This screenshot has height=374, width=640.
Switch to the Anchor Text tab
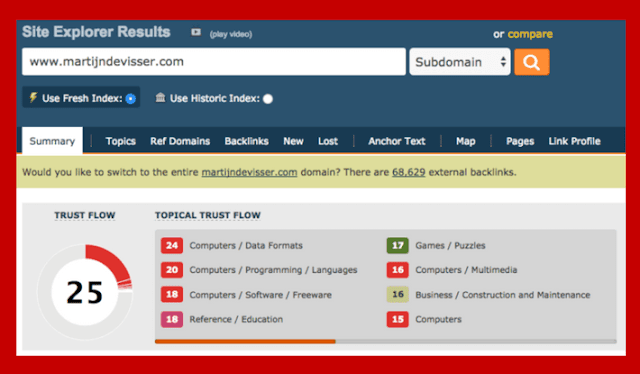pos(397,141)
